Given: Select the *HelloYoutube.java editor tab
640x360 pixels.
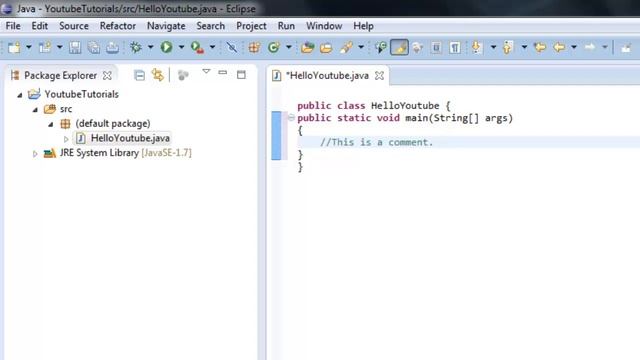Looking at the screenshot, I should tap(327, 76).
